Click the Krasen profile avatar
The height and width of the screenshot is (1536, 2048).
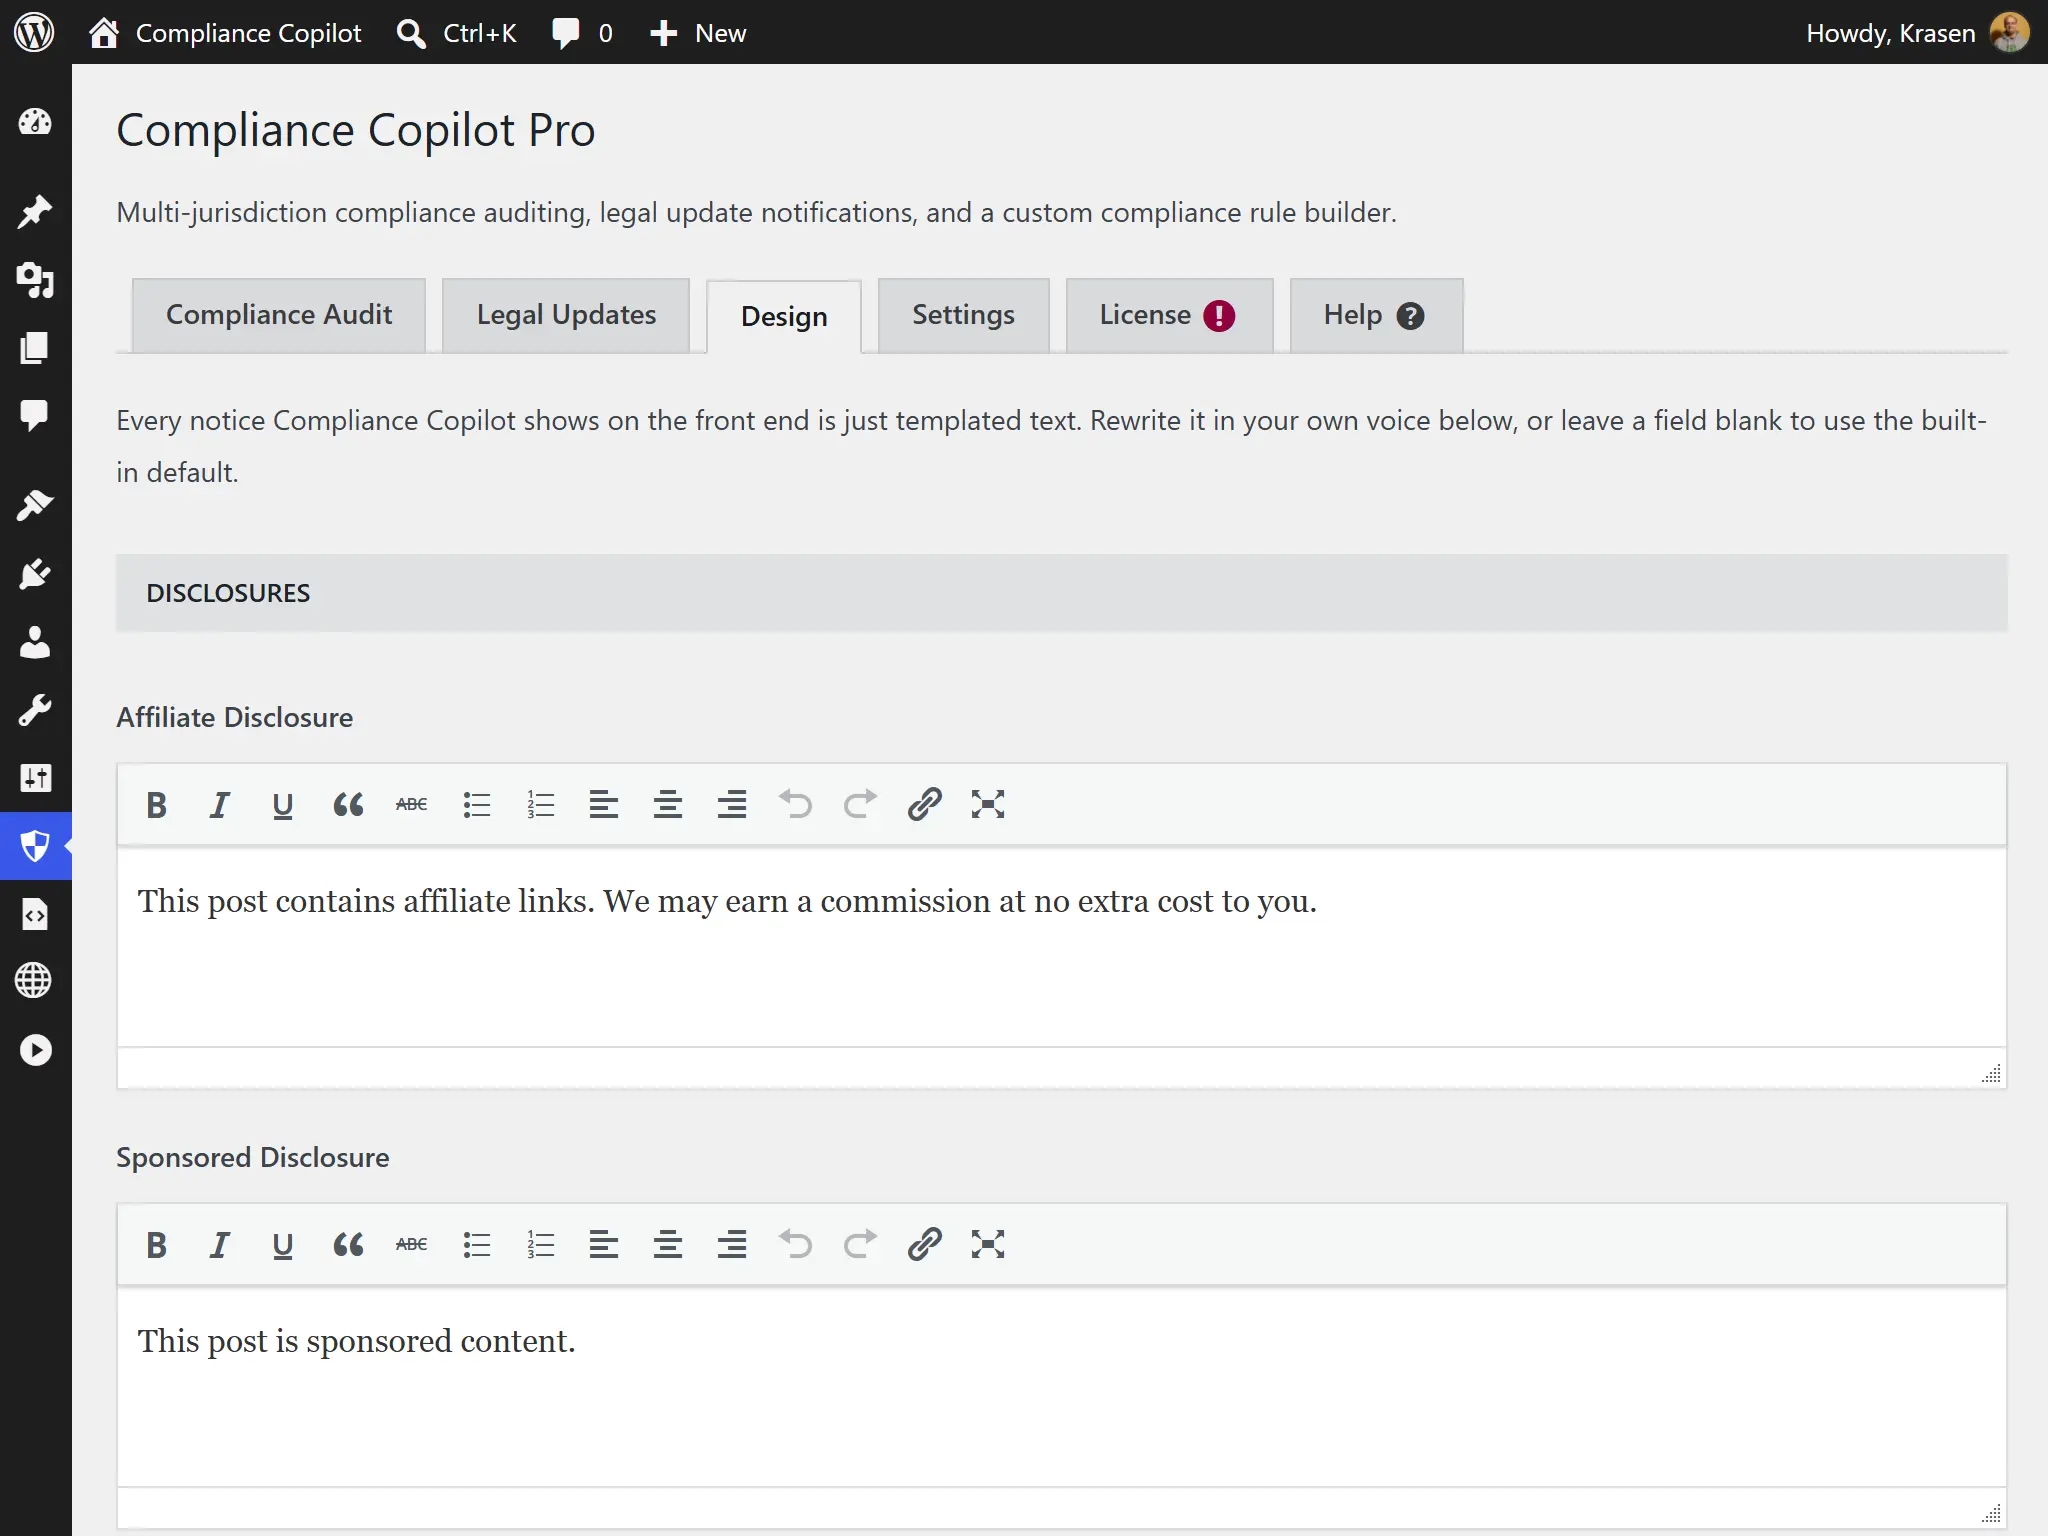2010,33
